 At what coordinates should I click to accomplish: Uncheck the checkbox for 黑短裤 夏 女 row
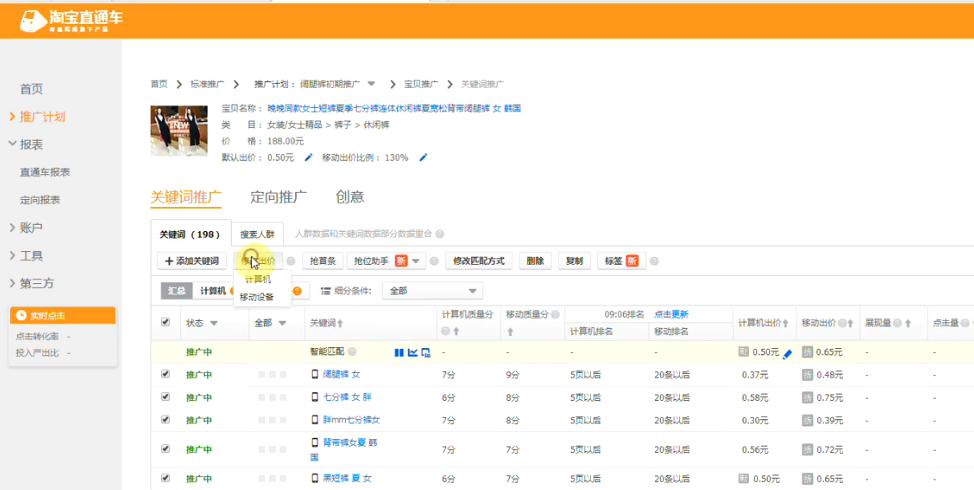pos(165,478)
